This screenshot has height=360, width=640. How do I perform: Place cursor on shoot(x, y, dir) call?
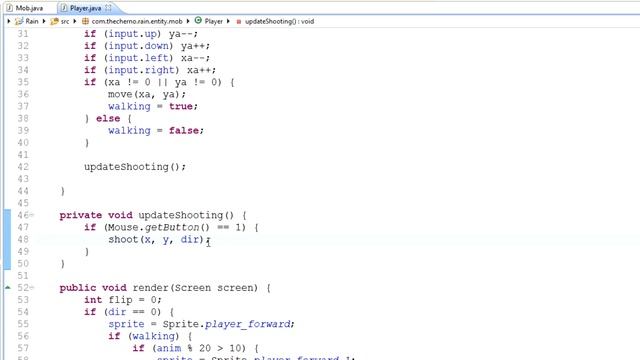pyautogui.click(x=159, y=240)
